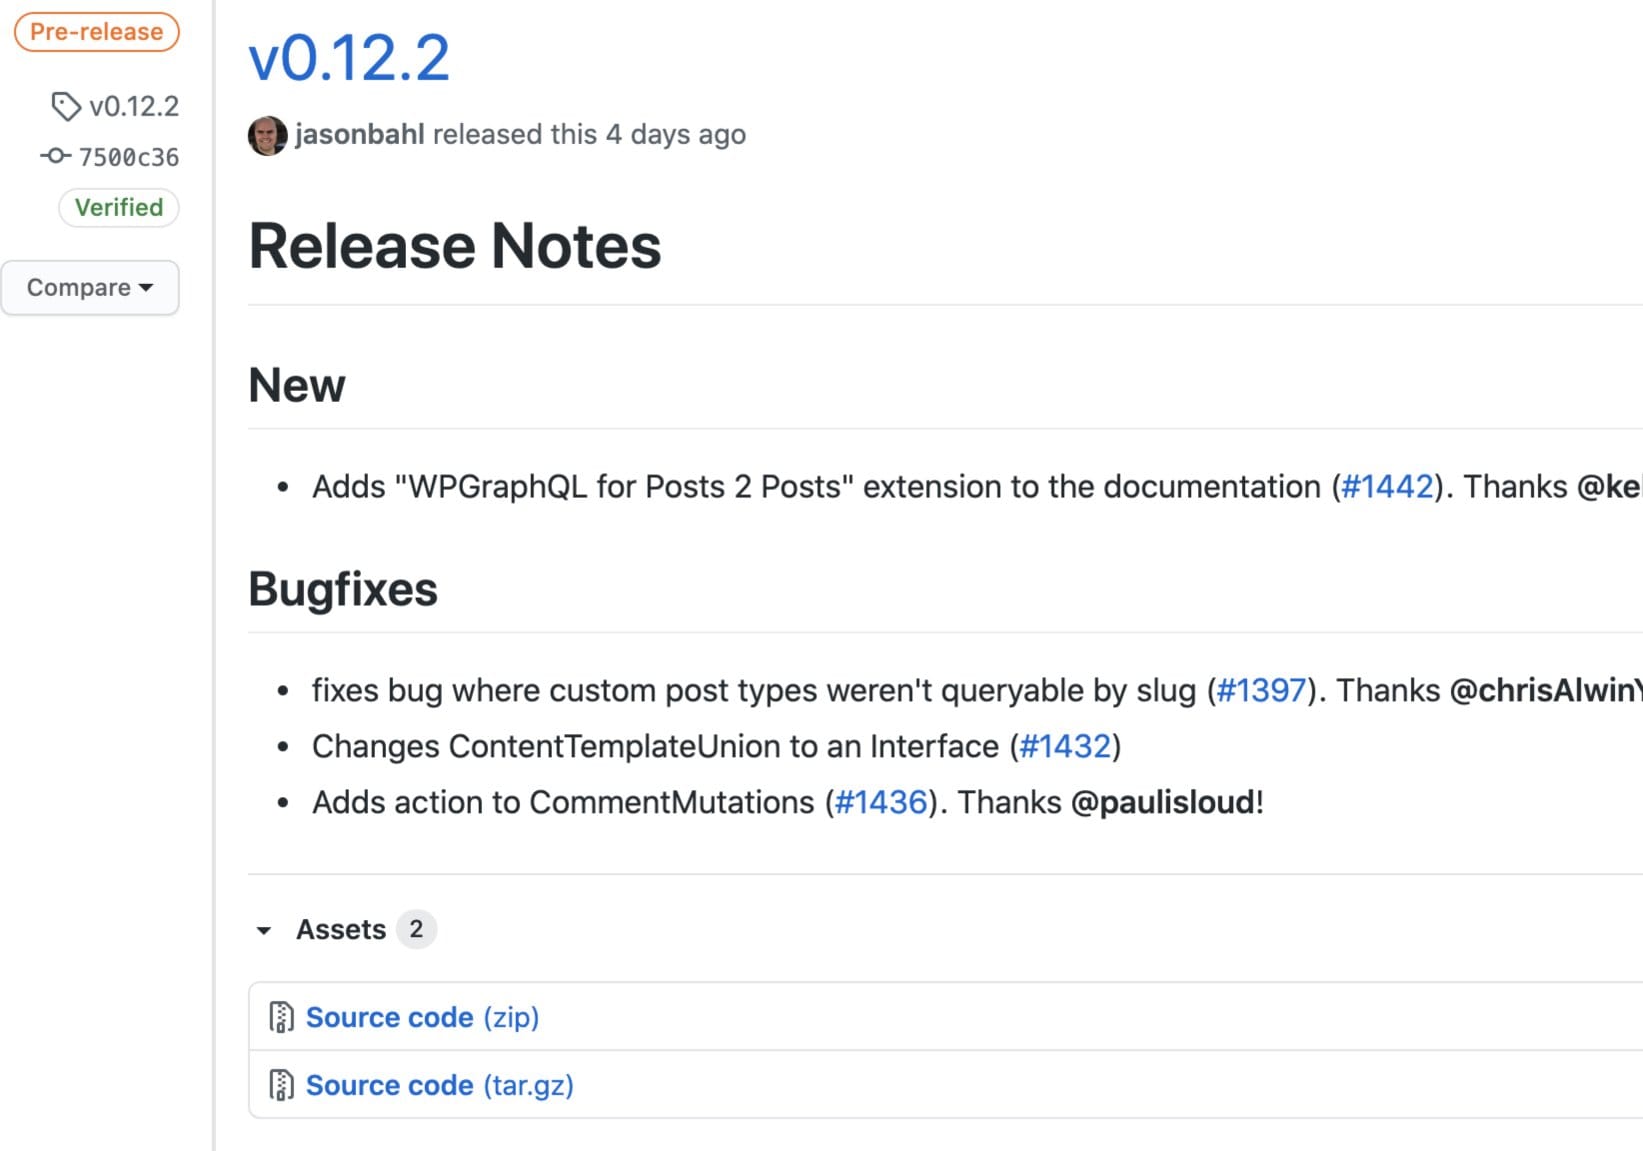The image size is (1643, 1151).
Task: Select the Pre-release badge label
Action: pos(96,31)
